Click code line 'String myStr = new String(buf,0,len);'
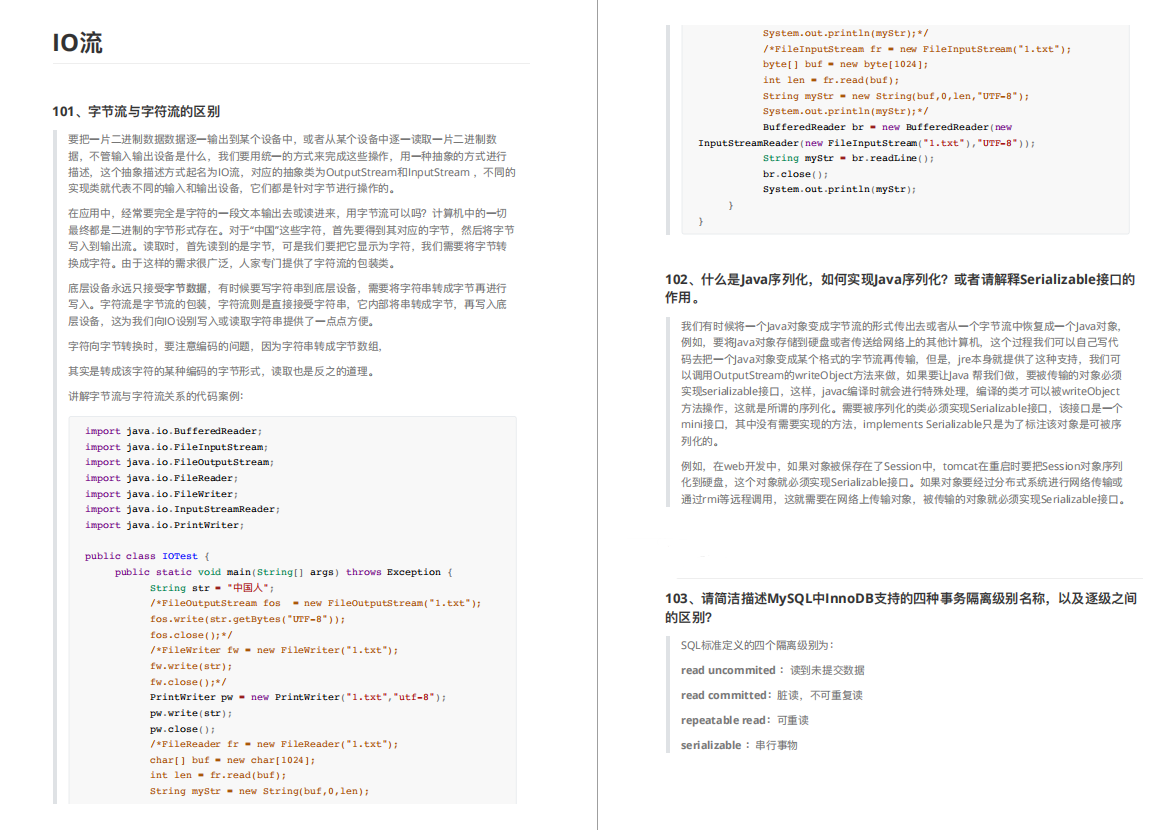Image resolution: width=1164 pixels, height=830 pixels. click(x=259, y=791)
